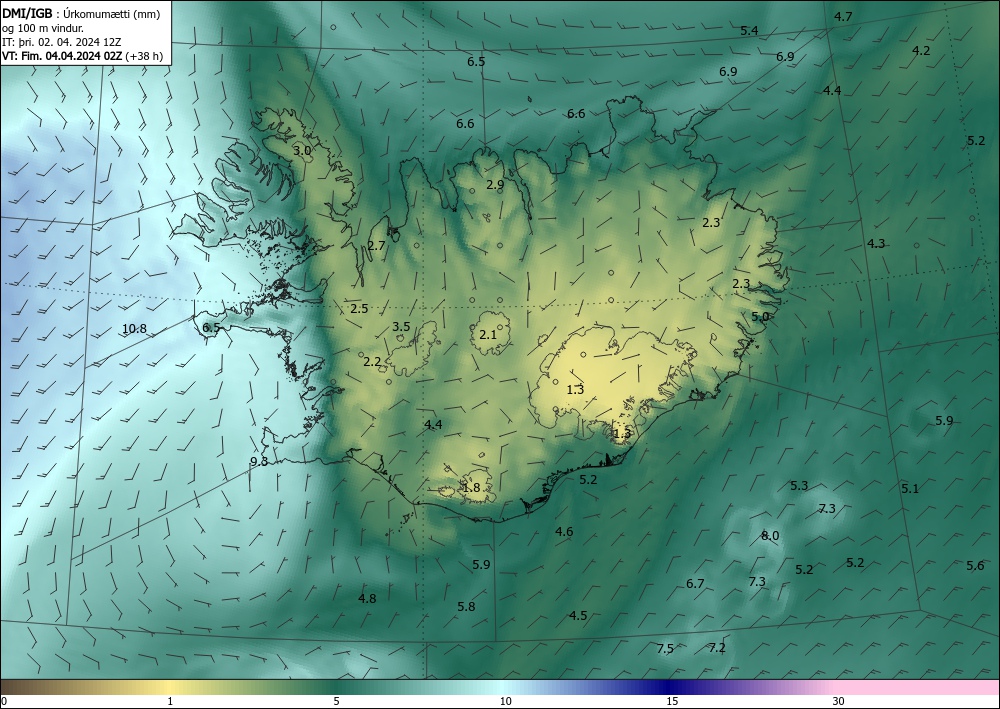Click the 5.4 value on the northern sea

pyautogui.click(x=749, y=31)
